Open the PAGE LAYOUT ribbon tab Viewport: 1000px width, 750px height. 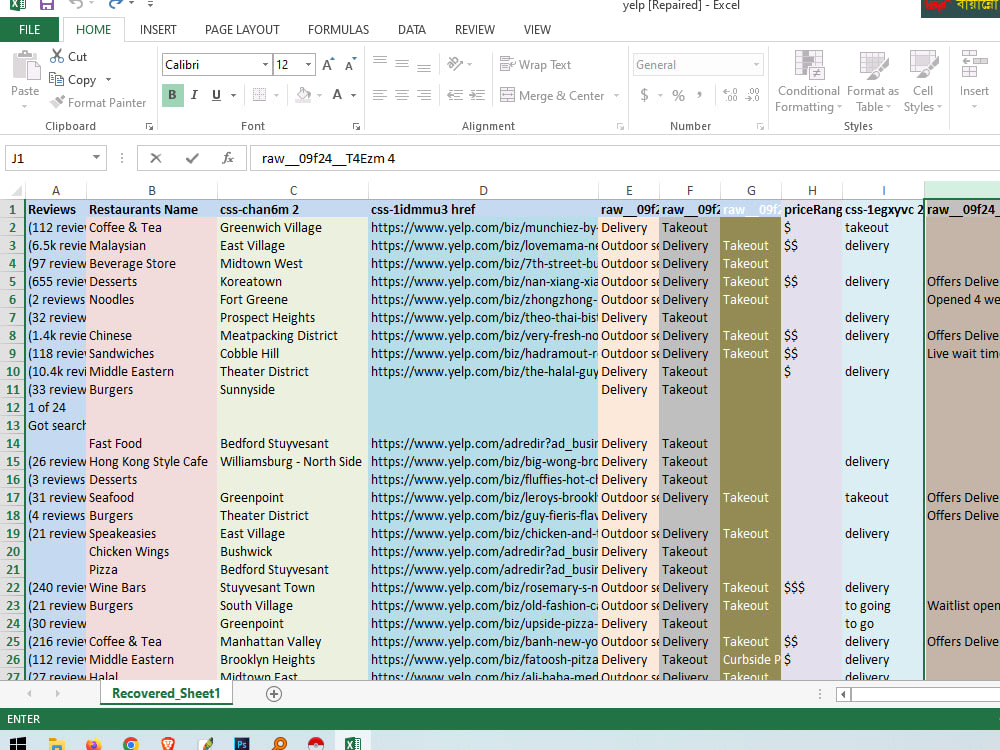point(242,29)
